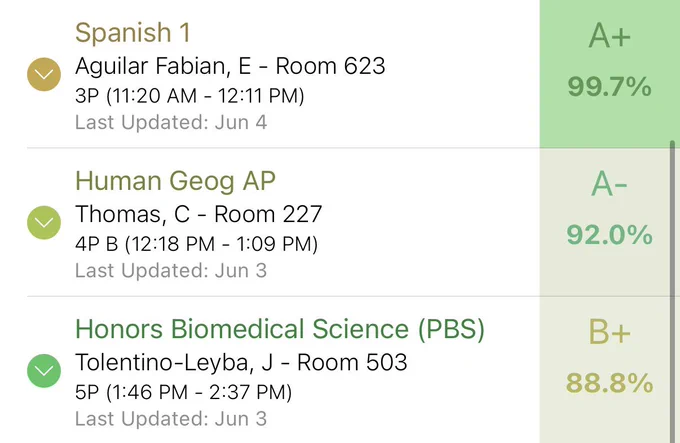
Task: Tap the B+ grade for Biomedical Science
Action: coord(609,332)
